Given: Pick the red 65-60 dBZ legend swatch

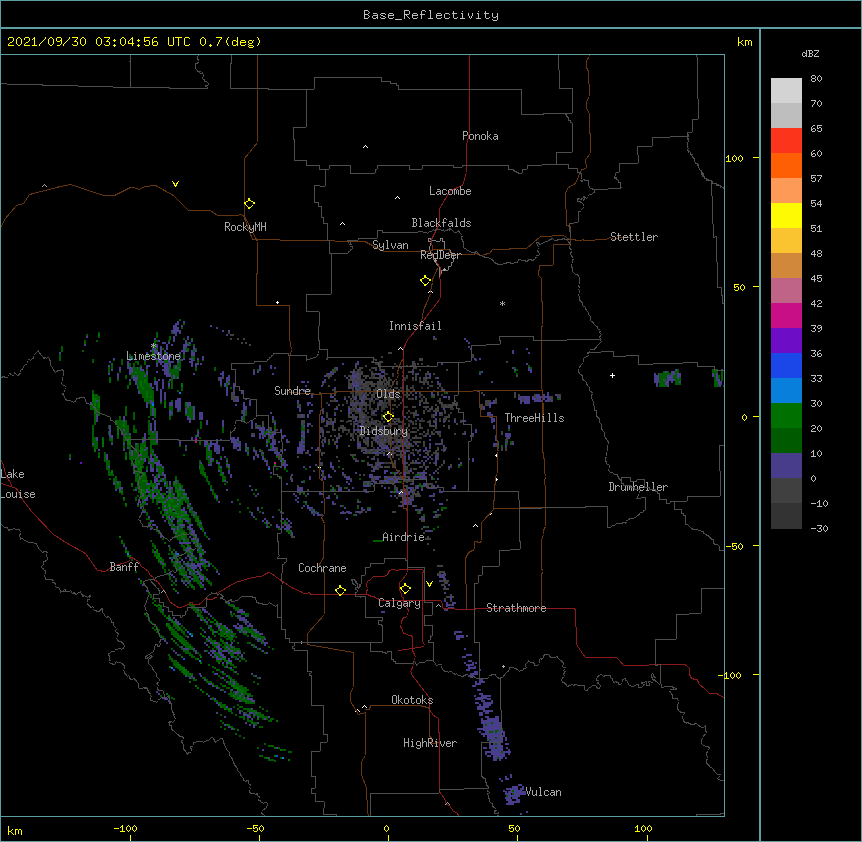Looking at the screenshot, I should pos(786,141).
